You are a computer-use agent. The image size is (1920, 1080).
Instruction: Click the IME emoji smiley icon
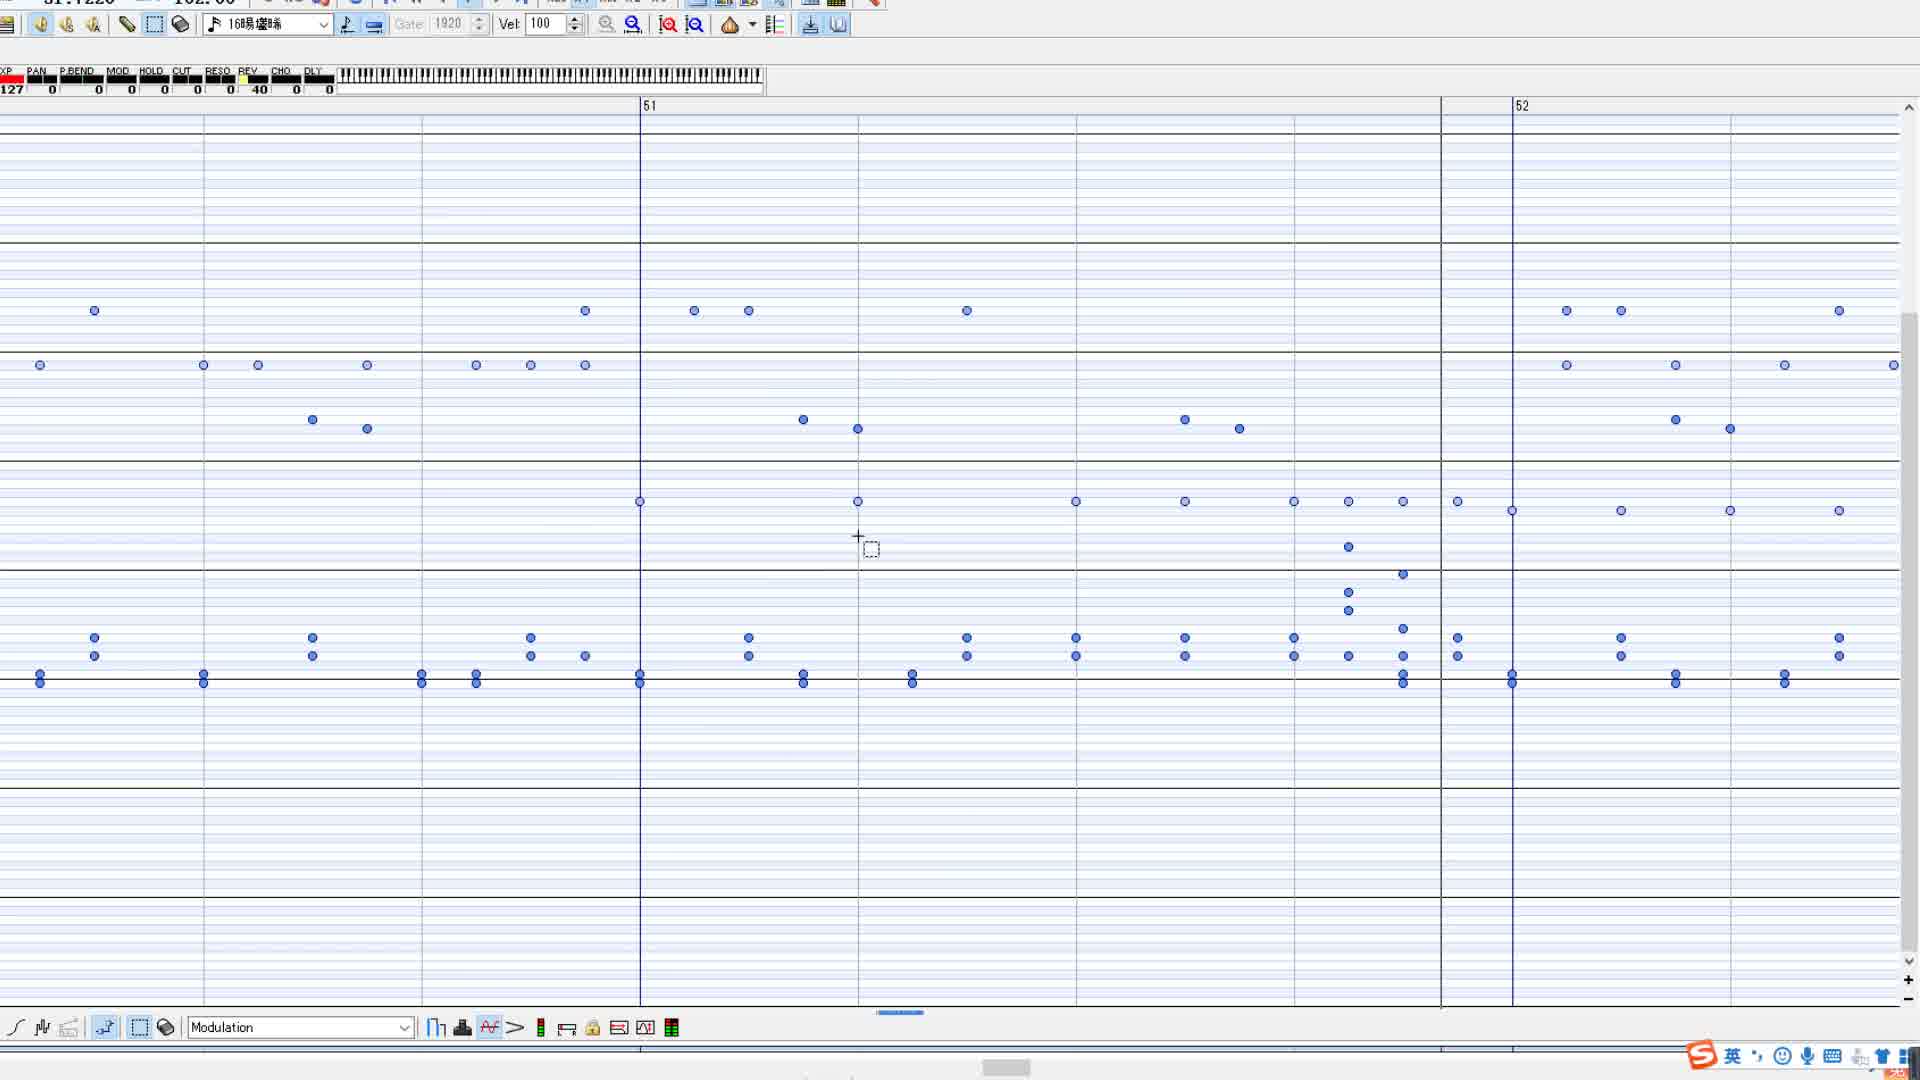pos(1782,1056)
